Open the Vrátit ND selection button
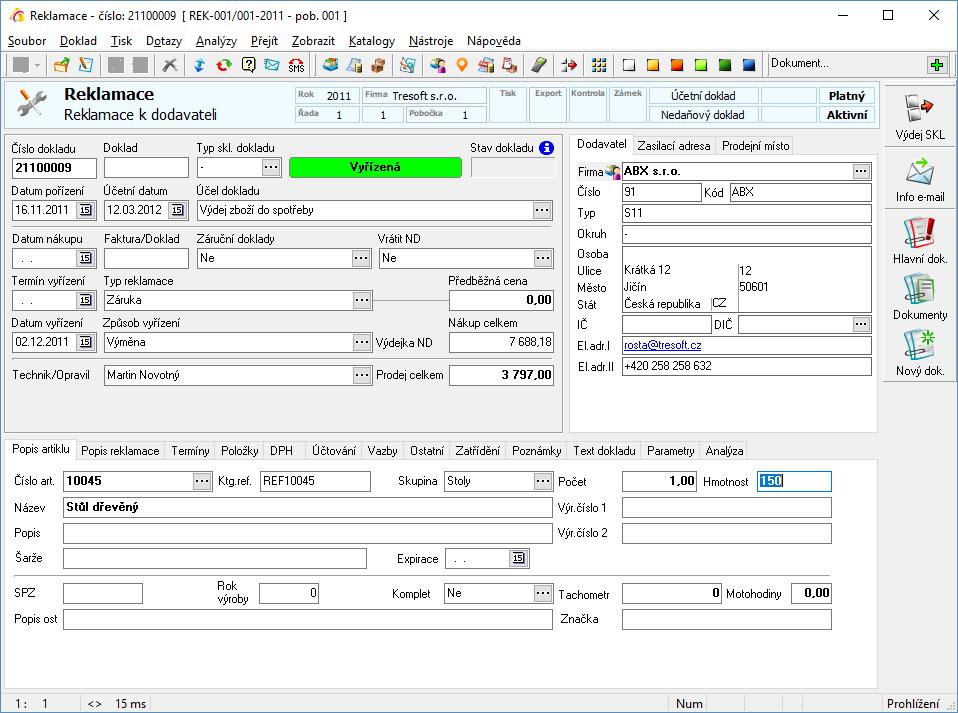 pos(543,258)
